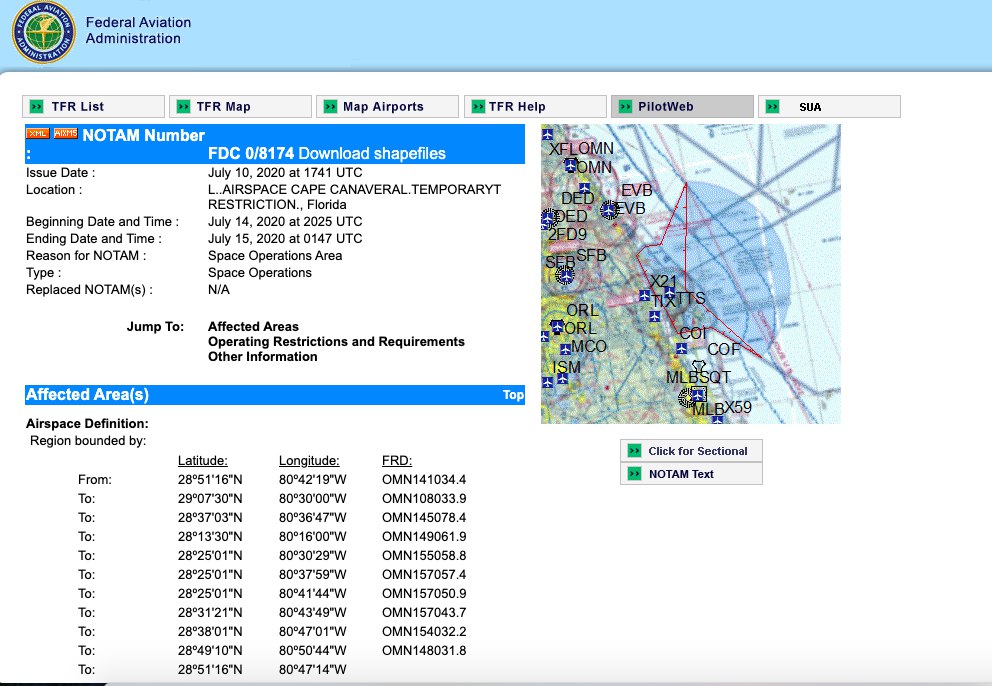Click ending date July 15, 2020 at 0147 UTC
The image size is (992, 686).
coord(285,239)
